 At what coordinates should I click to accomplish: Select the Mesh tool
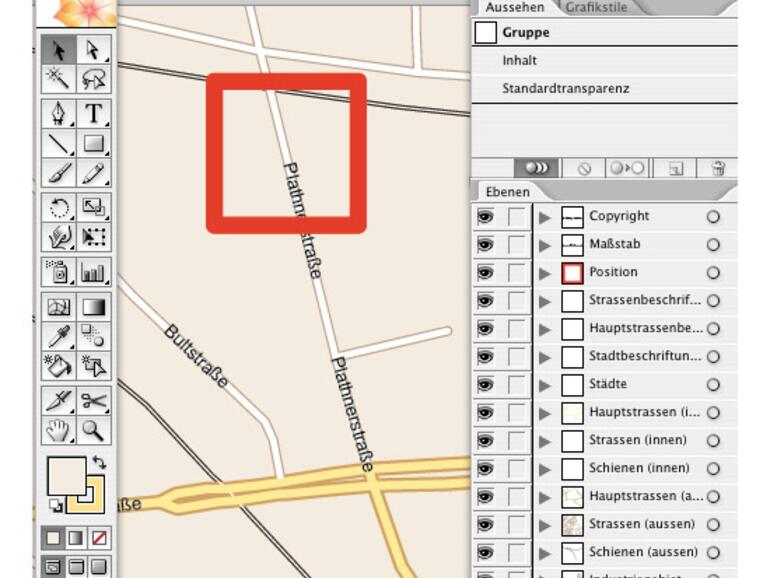59,307
